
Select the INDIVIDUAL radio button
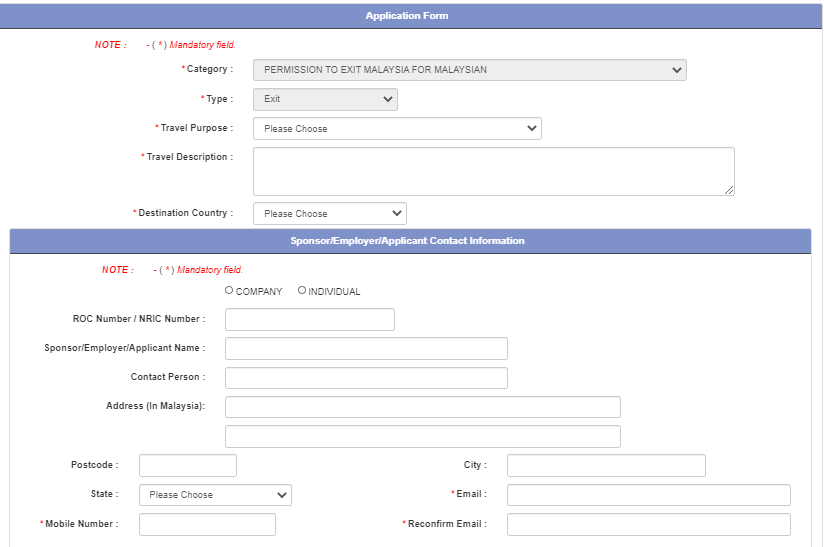302,291
